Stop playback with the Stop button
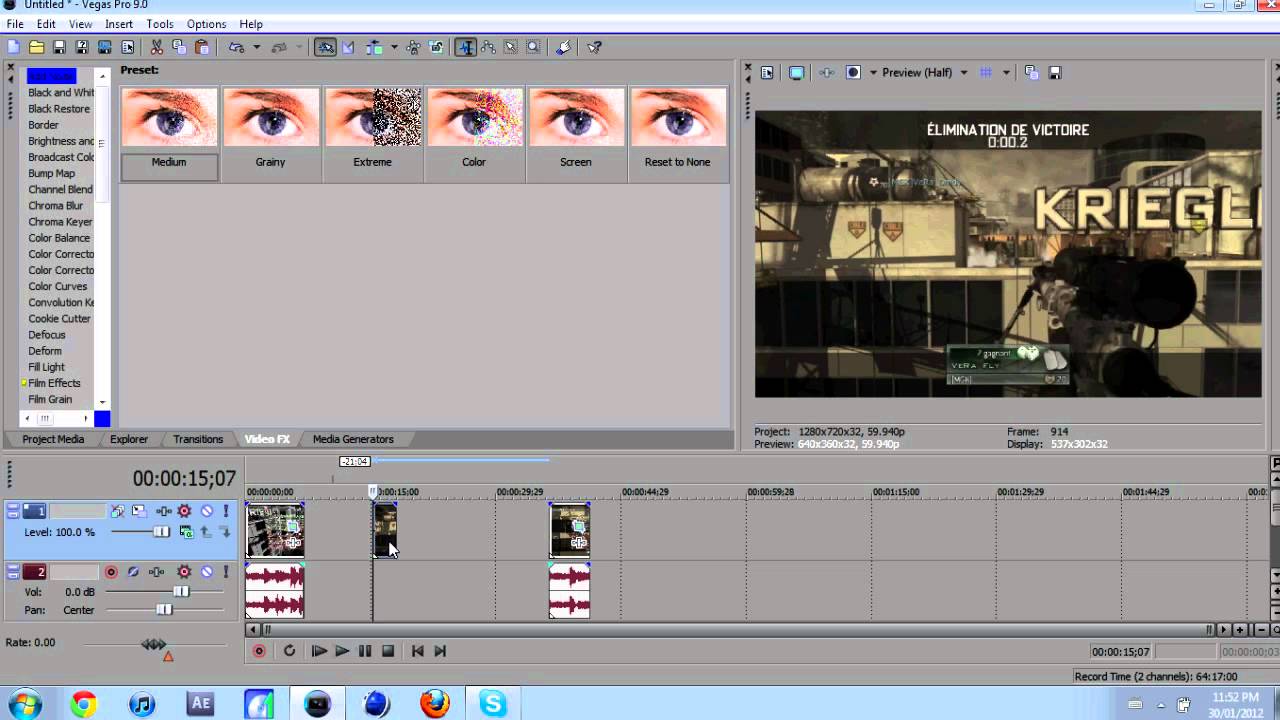The image size is (1280, 720). [388, 651]
